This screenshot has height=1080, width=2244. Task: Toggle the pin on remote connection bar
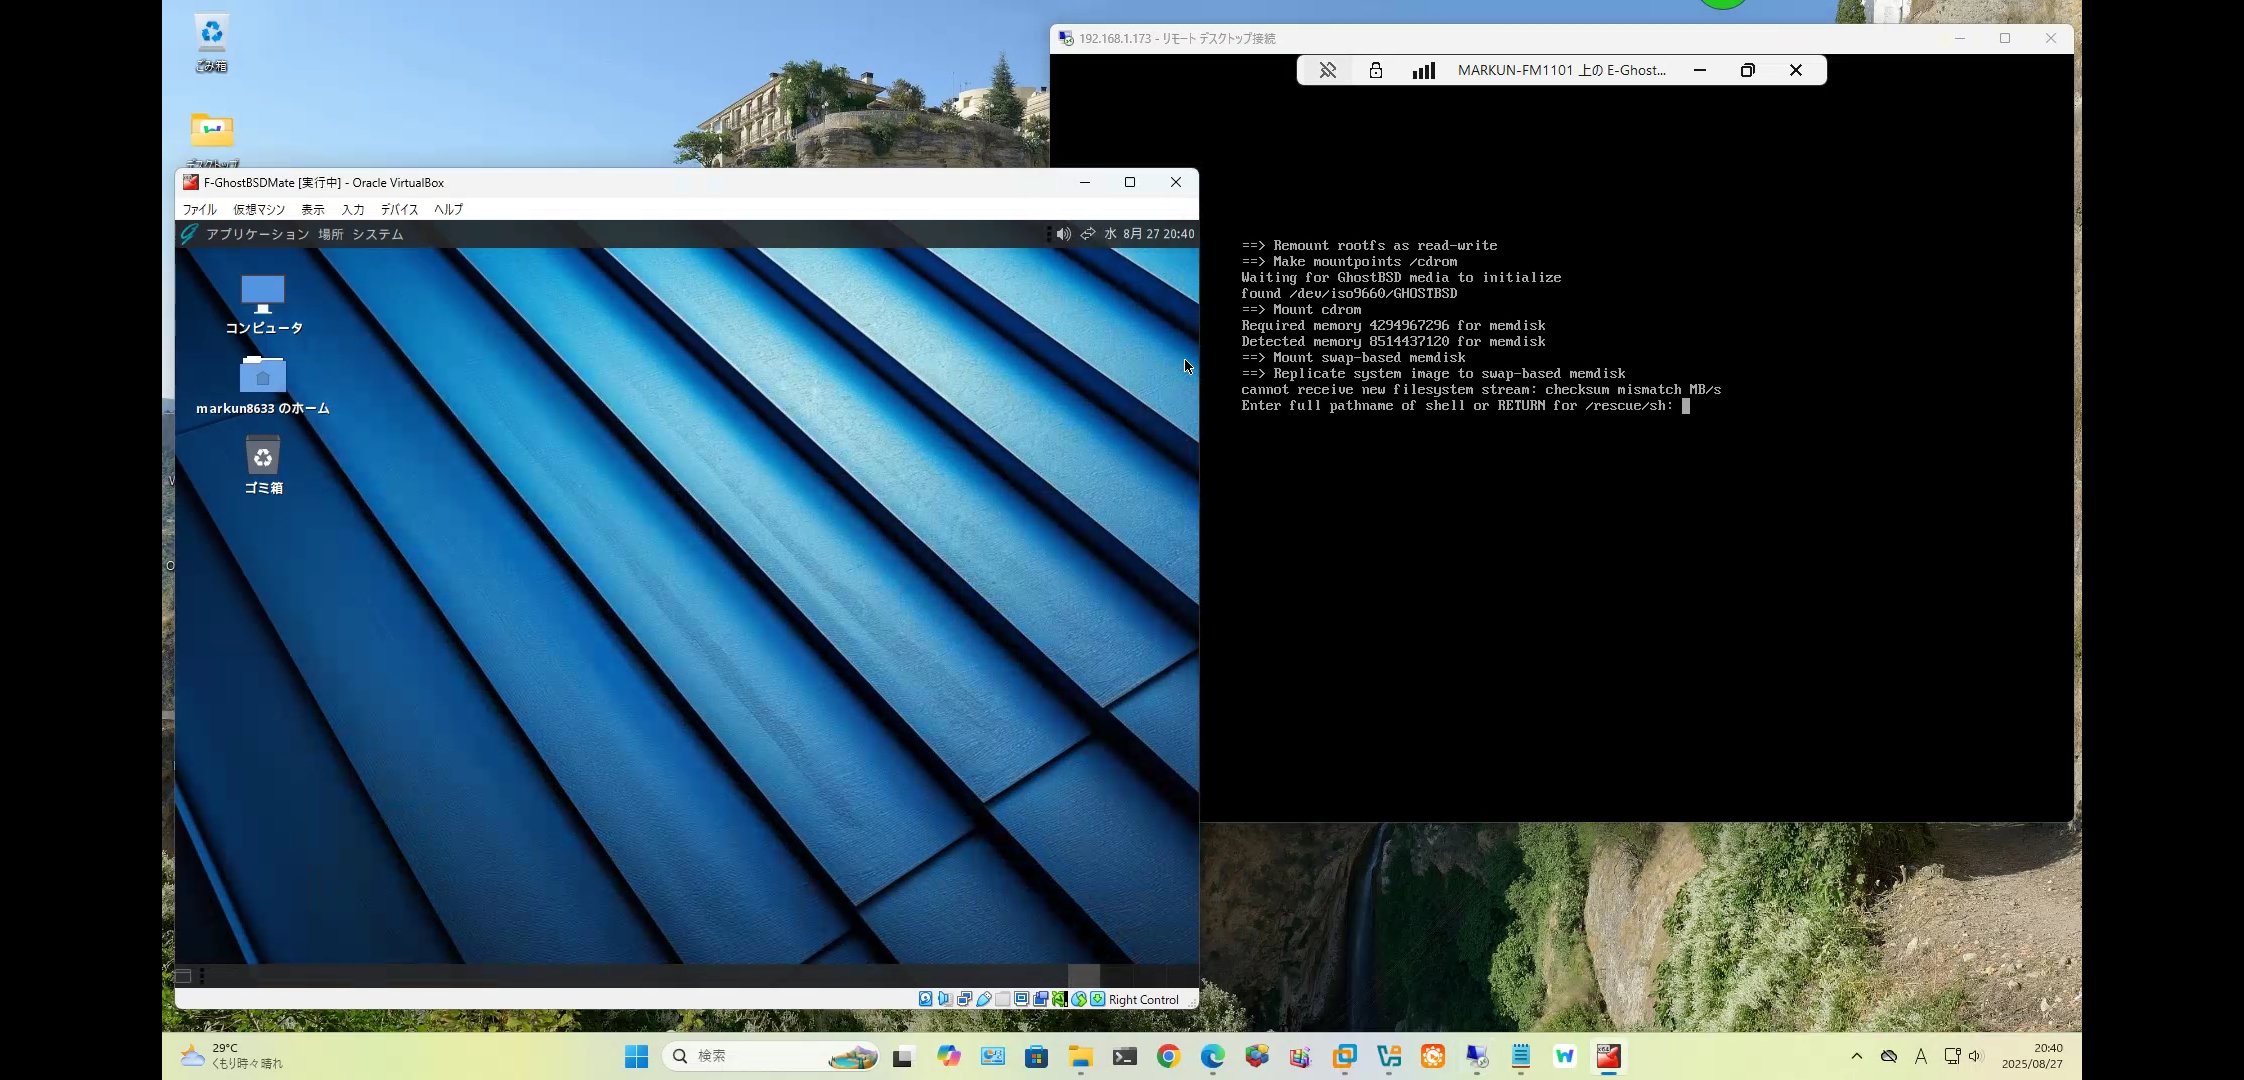[x=1327, y=70]
